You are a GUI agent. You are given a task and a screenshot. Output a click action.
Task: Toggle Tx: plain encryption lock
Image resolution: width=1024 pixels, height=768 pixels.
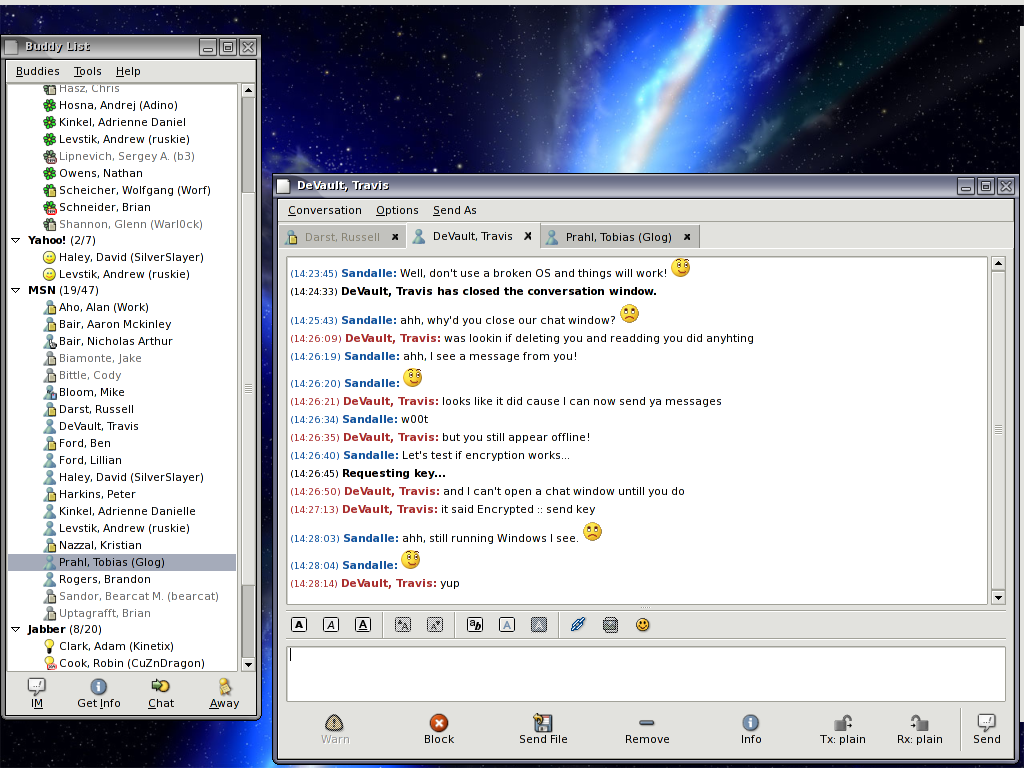click(842, 729)
